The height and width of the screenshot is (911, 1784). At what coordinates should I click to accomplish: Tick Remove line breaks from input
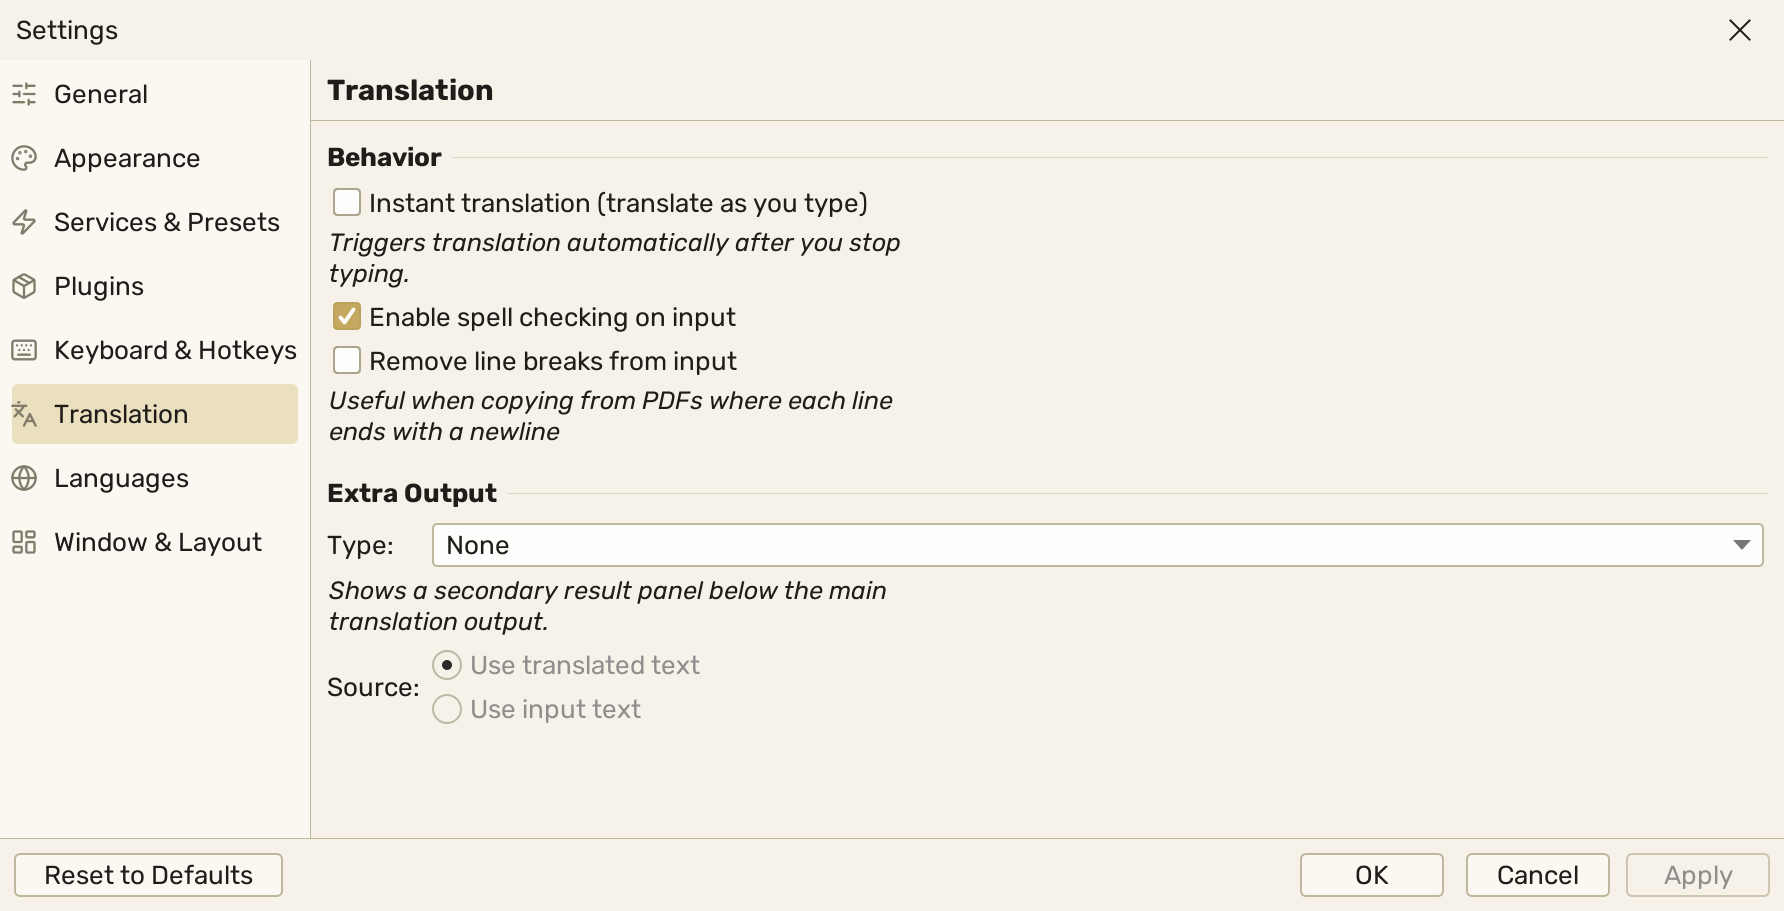pyautogui.click(x=347, y=361)
